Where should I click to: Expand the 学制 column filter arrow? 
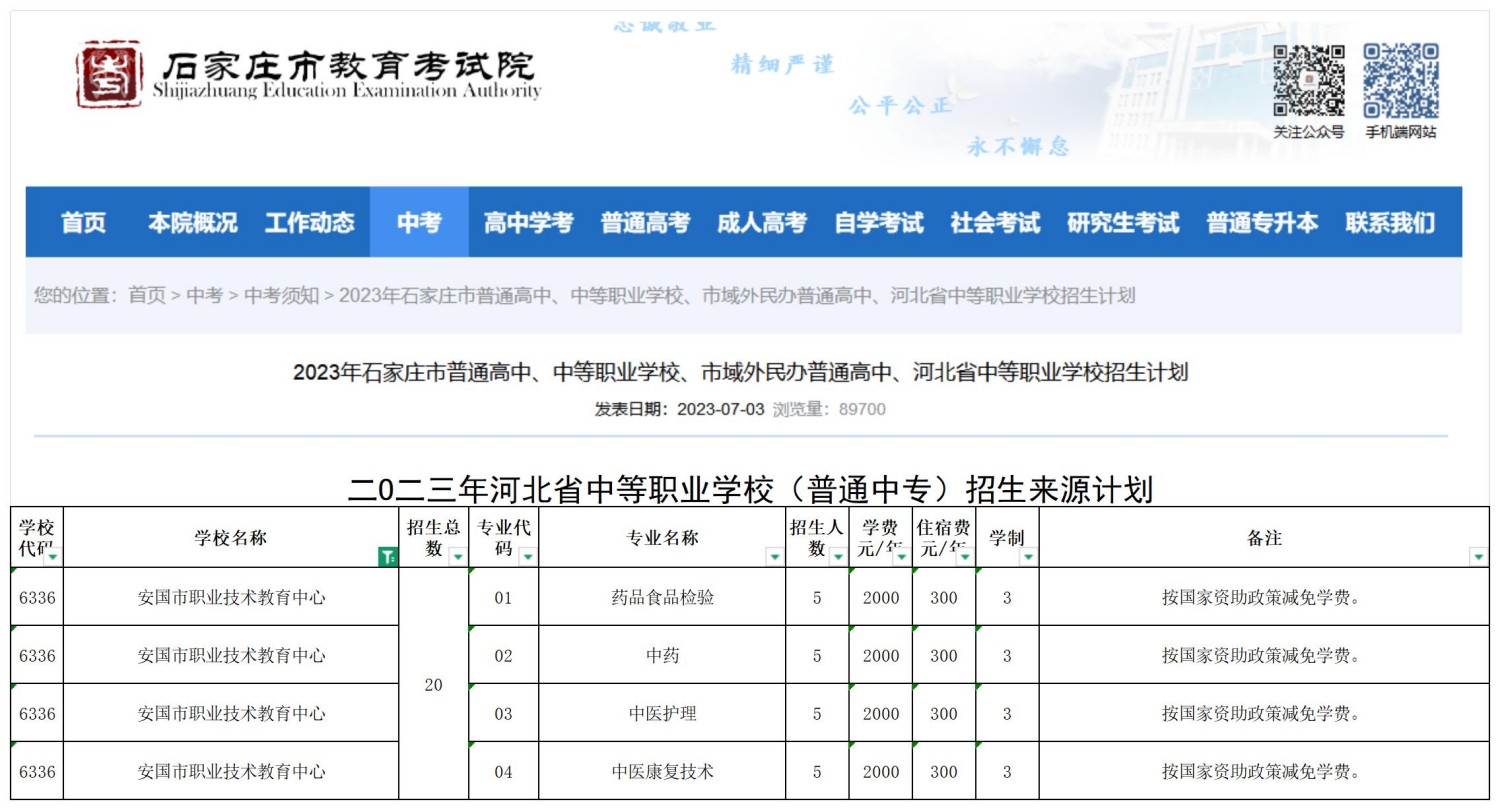pyautogui.click(x=1028, y=557)
